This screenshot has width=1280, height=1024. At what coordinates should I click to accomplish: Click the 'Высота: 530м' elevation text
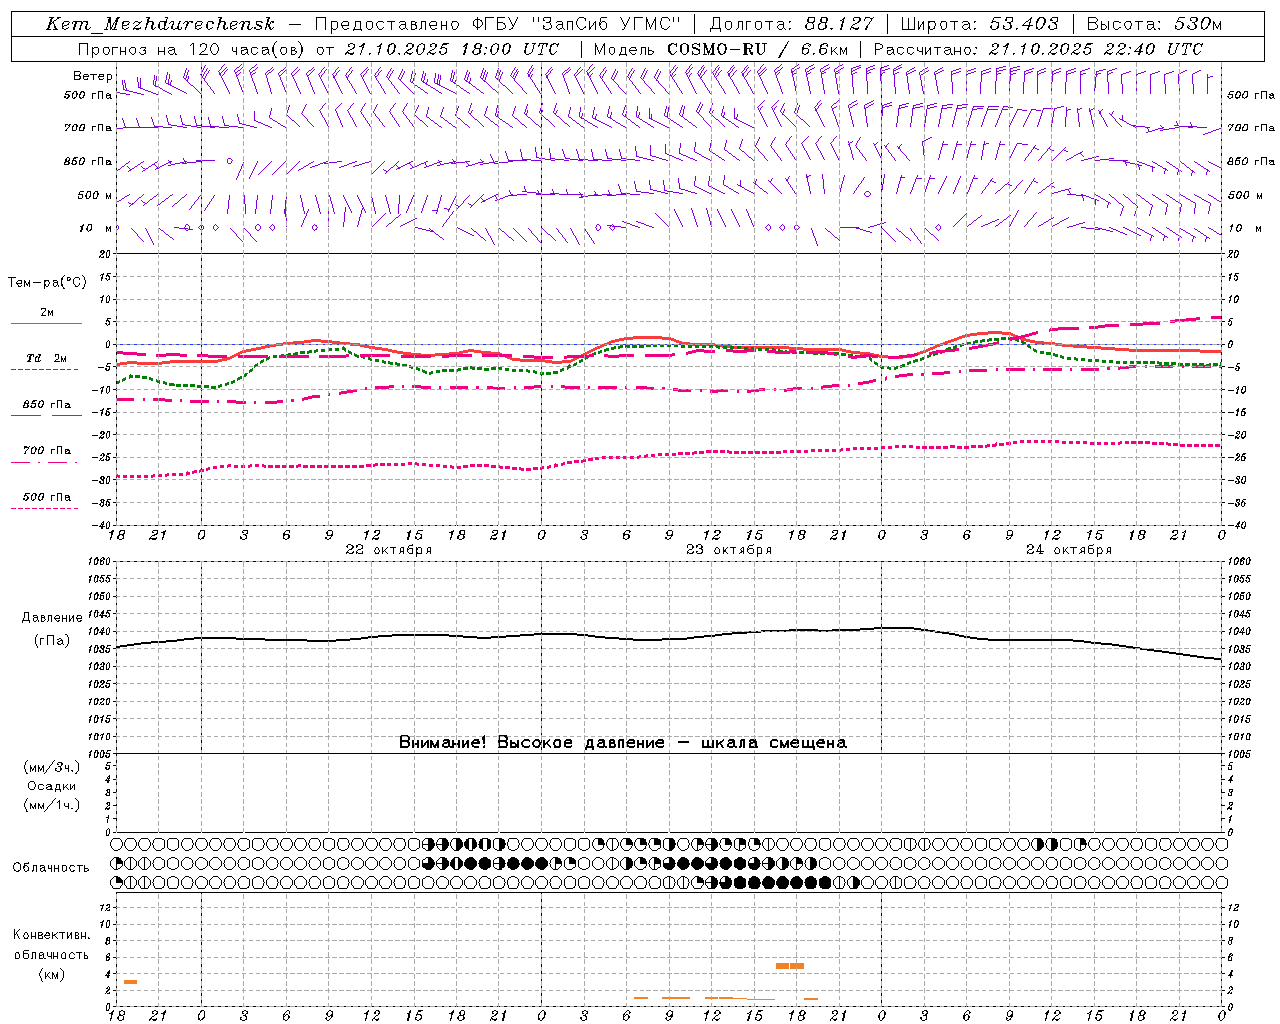click(1154, 24)
